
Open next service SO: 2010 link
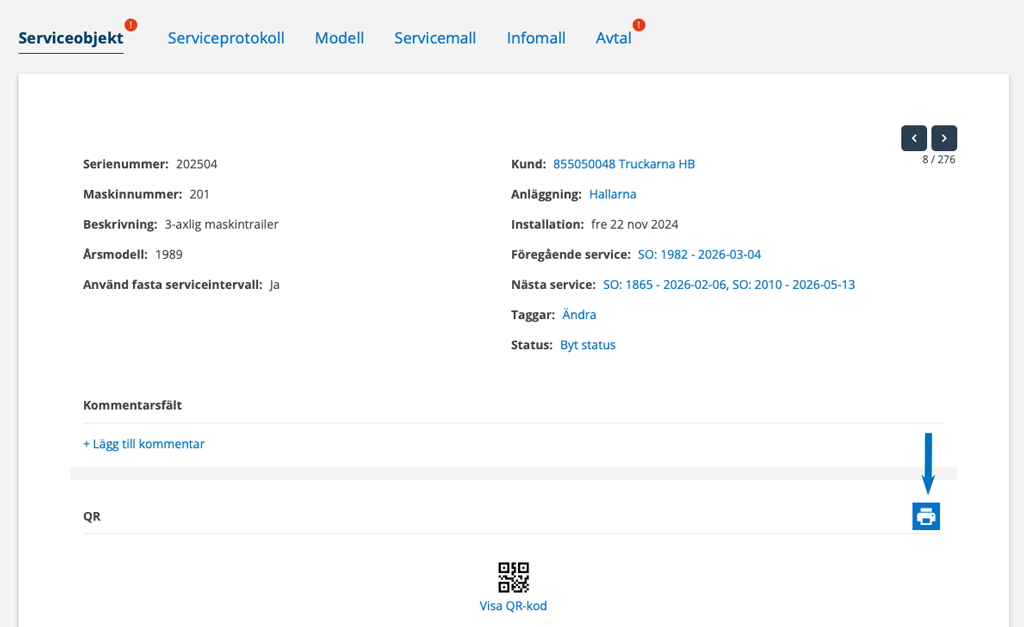(x=794, y=284)
